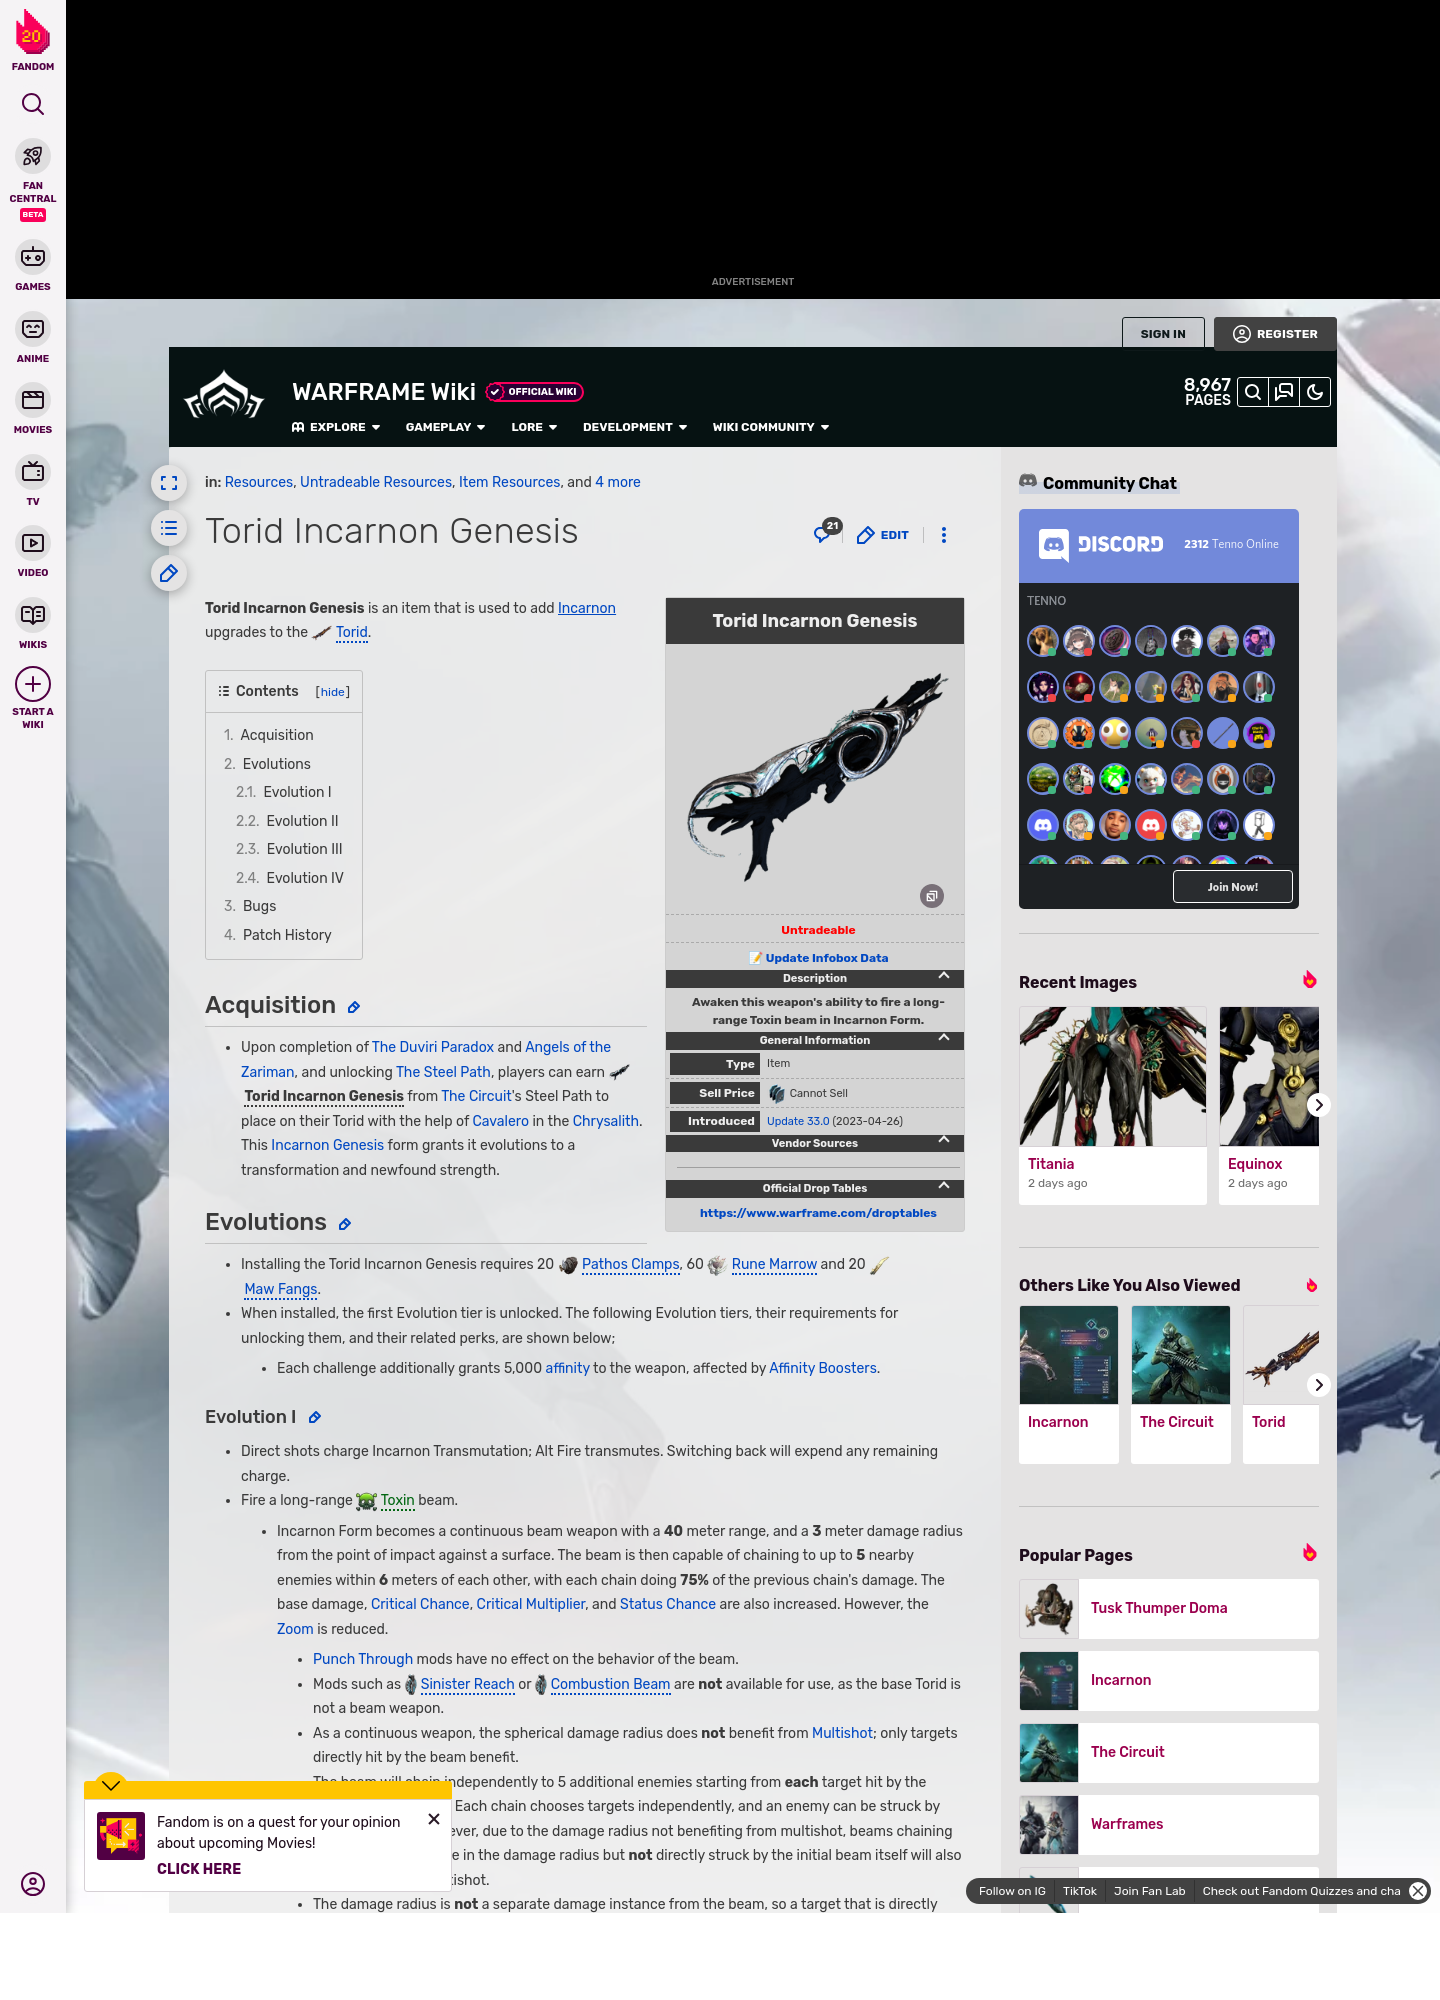Click the Warframe Wiki lotus logo
The width and height of the screenshot is (1440, 2000).
point(224,396)
